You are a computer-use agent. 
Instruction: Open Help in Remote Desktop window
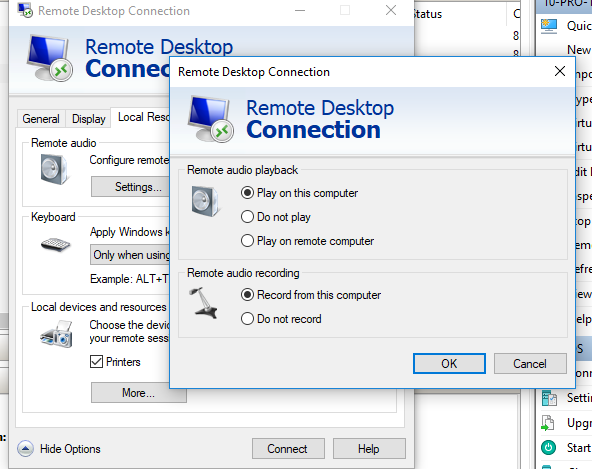point(369,449)
